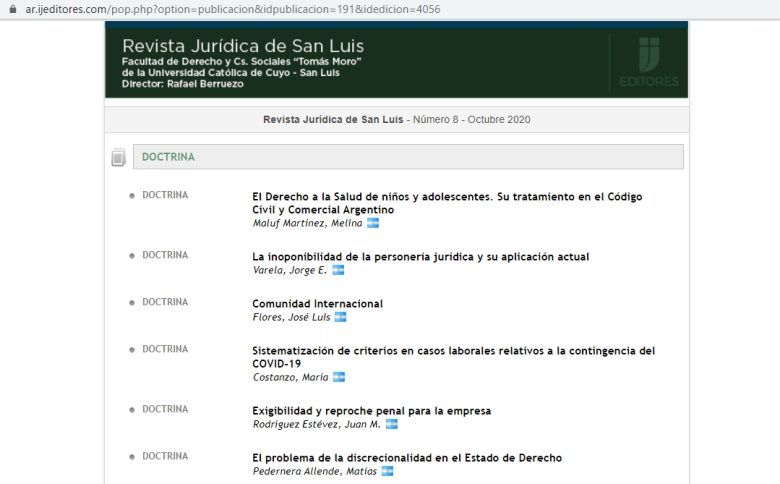Open the DOCTRINA section header
Image resolution: width=780 pixels, height=484 pixels.
(408, 157)
